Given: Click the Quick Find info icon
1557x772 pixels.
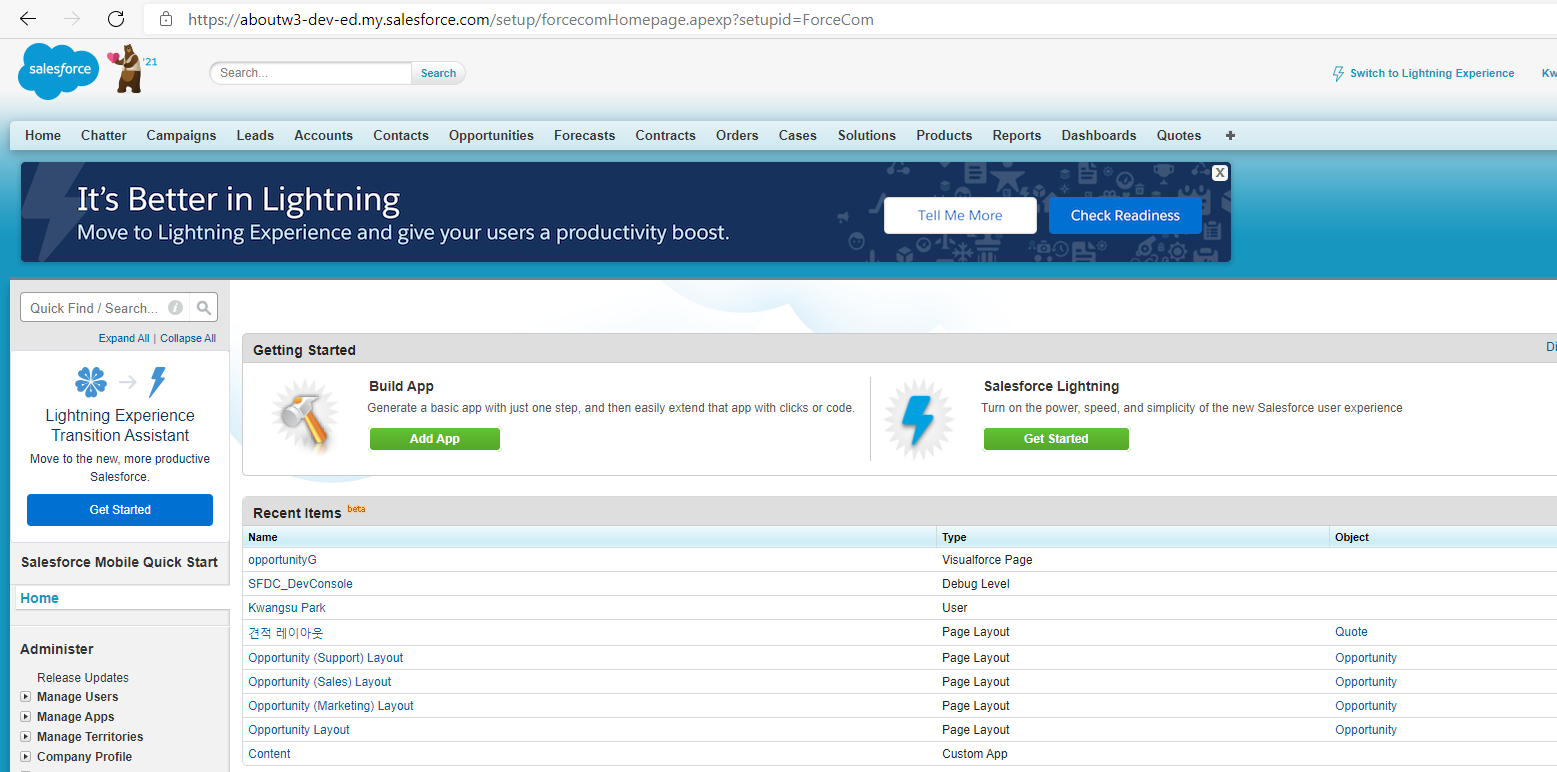Looking at the screenshot, I should [x=175, y=308].
